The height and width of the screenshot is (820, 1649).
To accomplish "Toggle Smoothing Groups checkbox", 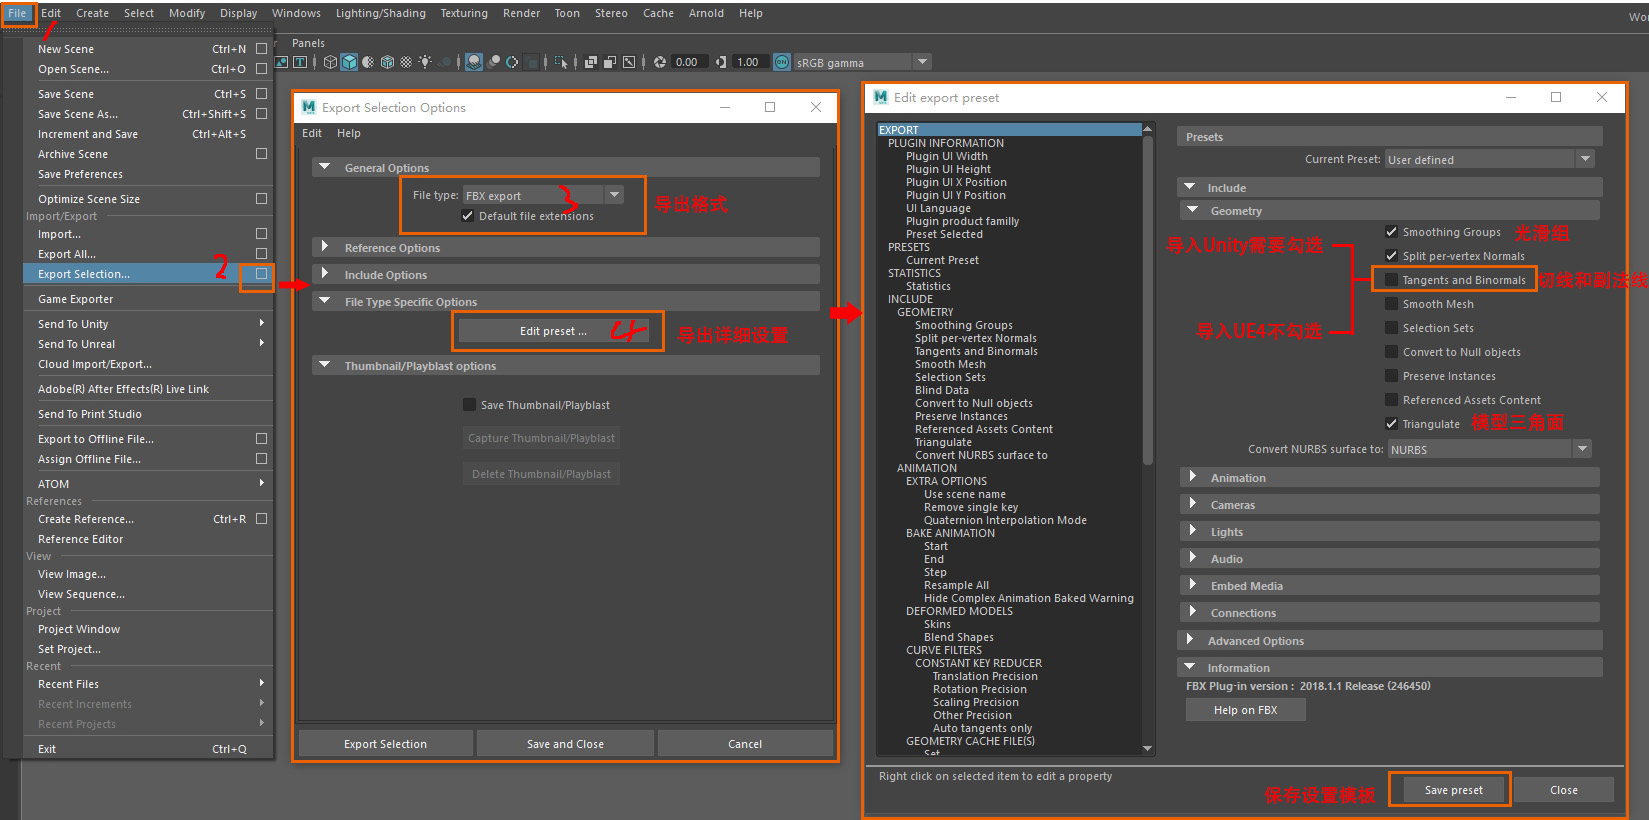I will [1391, 231].
